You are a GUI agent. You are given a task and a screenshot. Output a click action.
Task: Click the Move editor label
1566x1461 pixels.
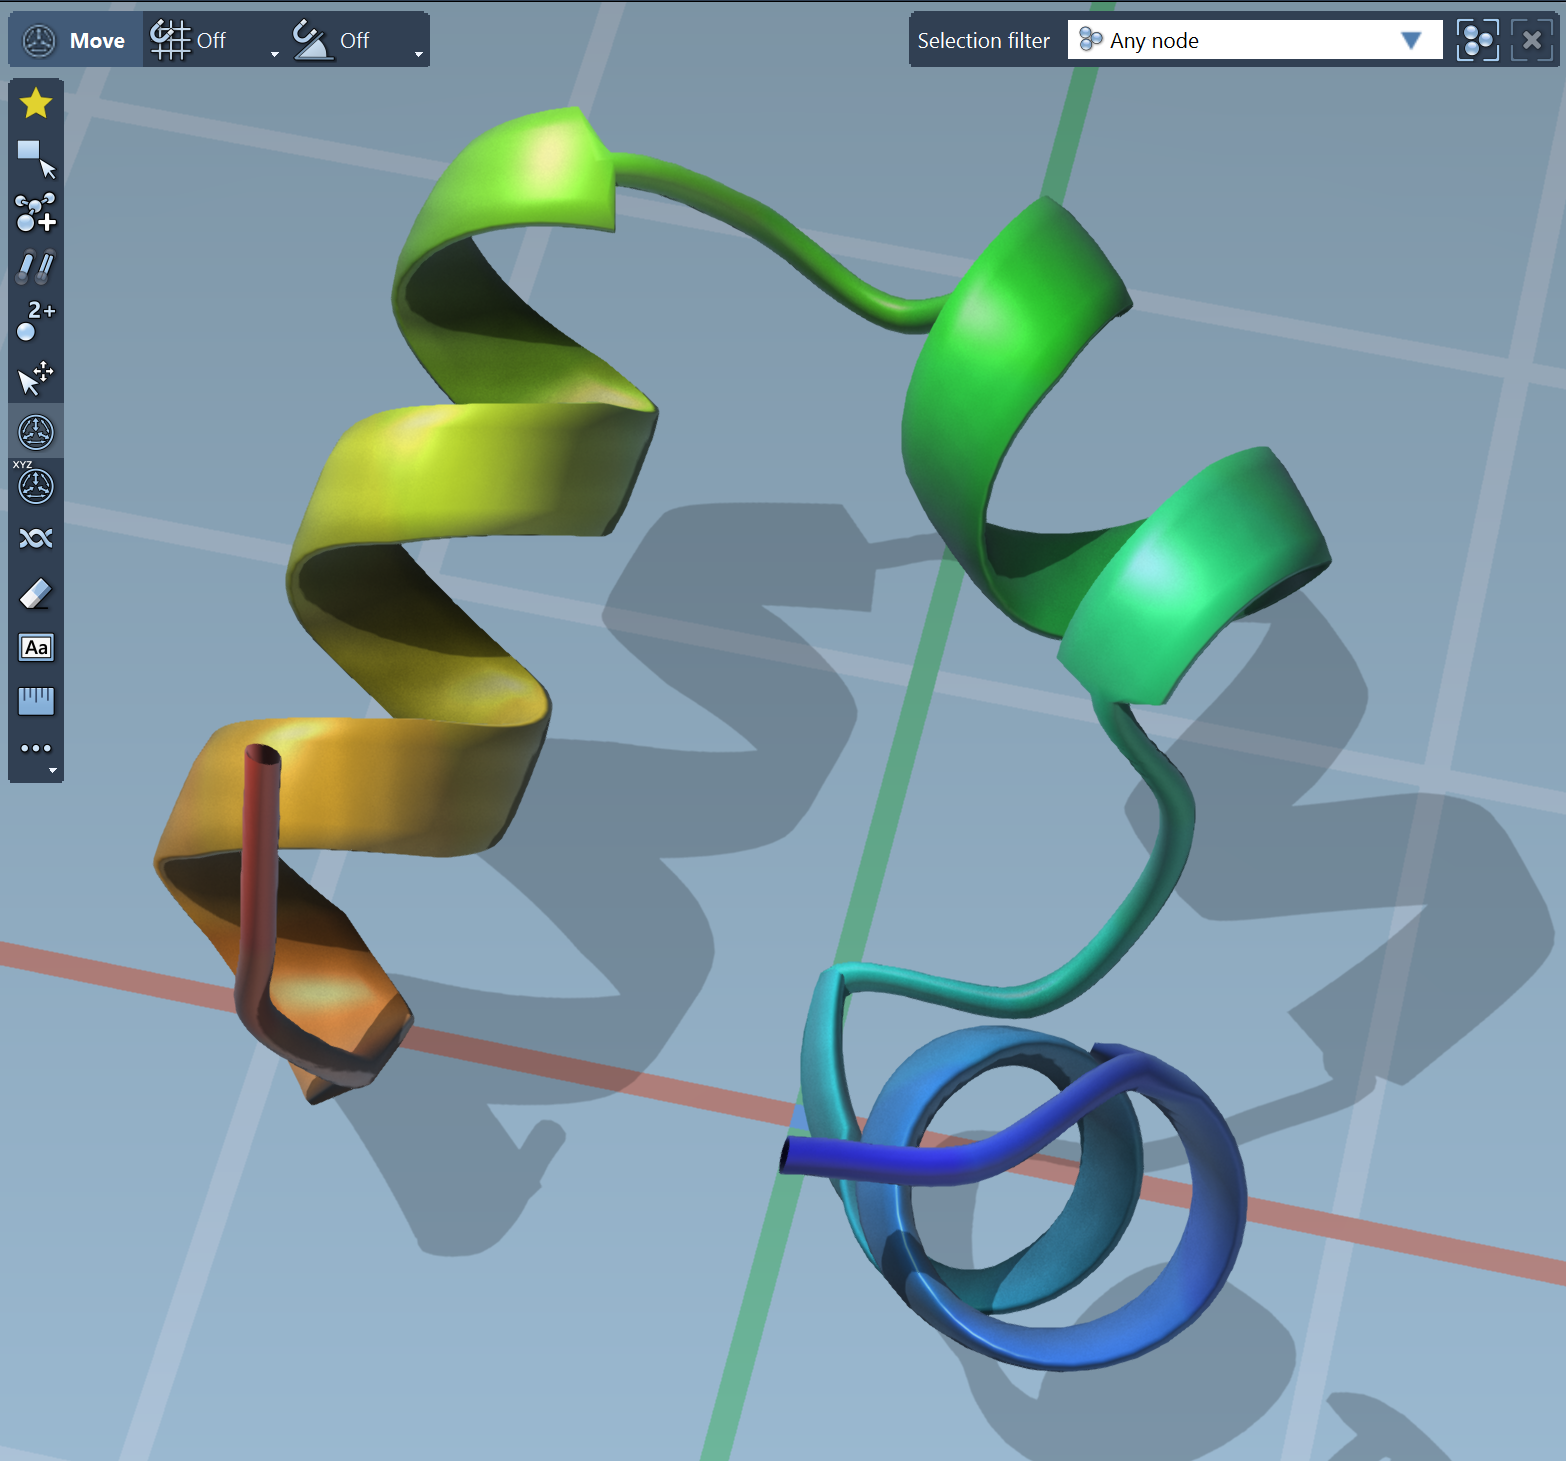point(97,41)
